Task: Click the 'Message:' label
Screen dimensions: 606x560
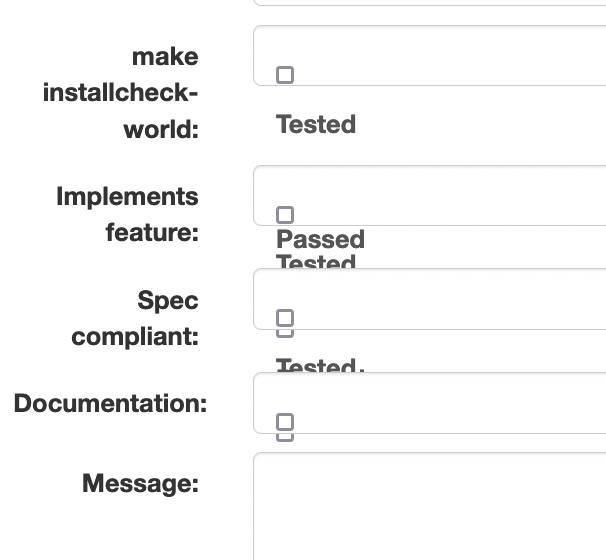Action: [x=140, y=484]
